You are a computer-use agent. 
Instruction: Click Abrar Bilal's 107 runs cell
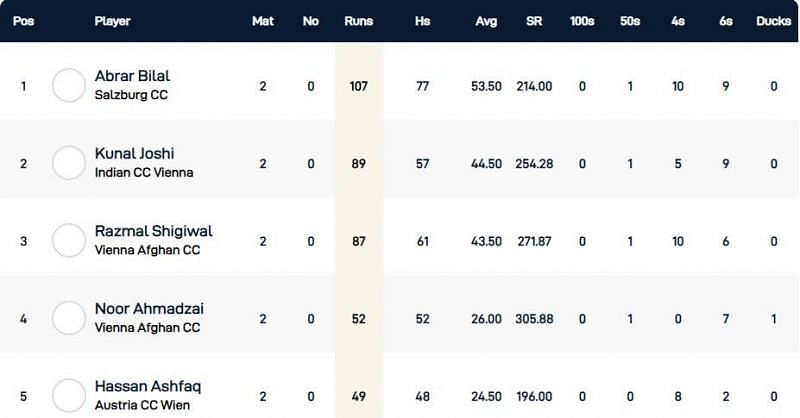click(358, 86)
